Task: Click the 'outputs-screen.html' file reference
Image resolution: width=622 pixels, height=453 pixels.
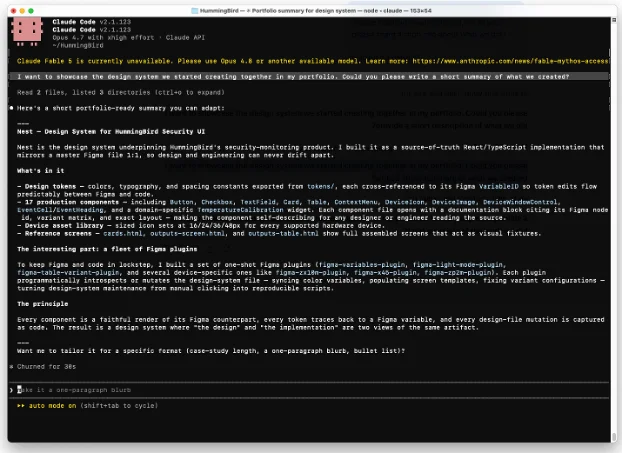Action: 187,234
